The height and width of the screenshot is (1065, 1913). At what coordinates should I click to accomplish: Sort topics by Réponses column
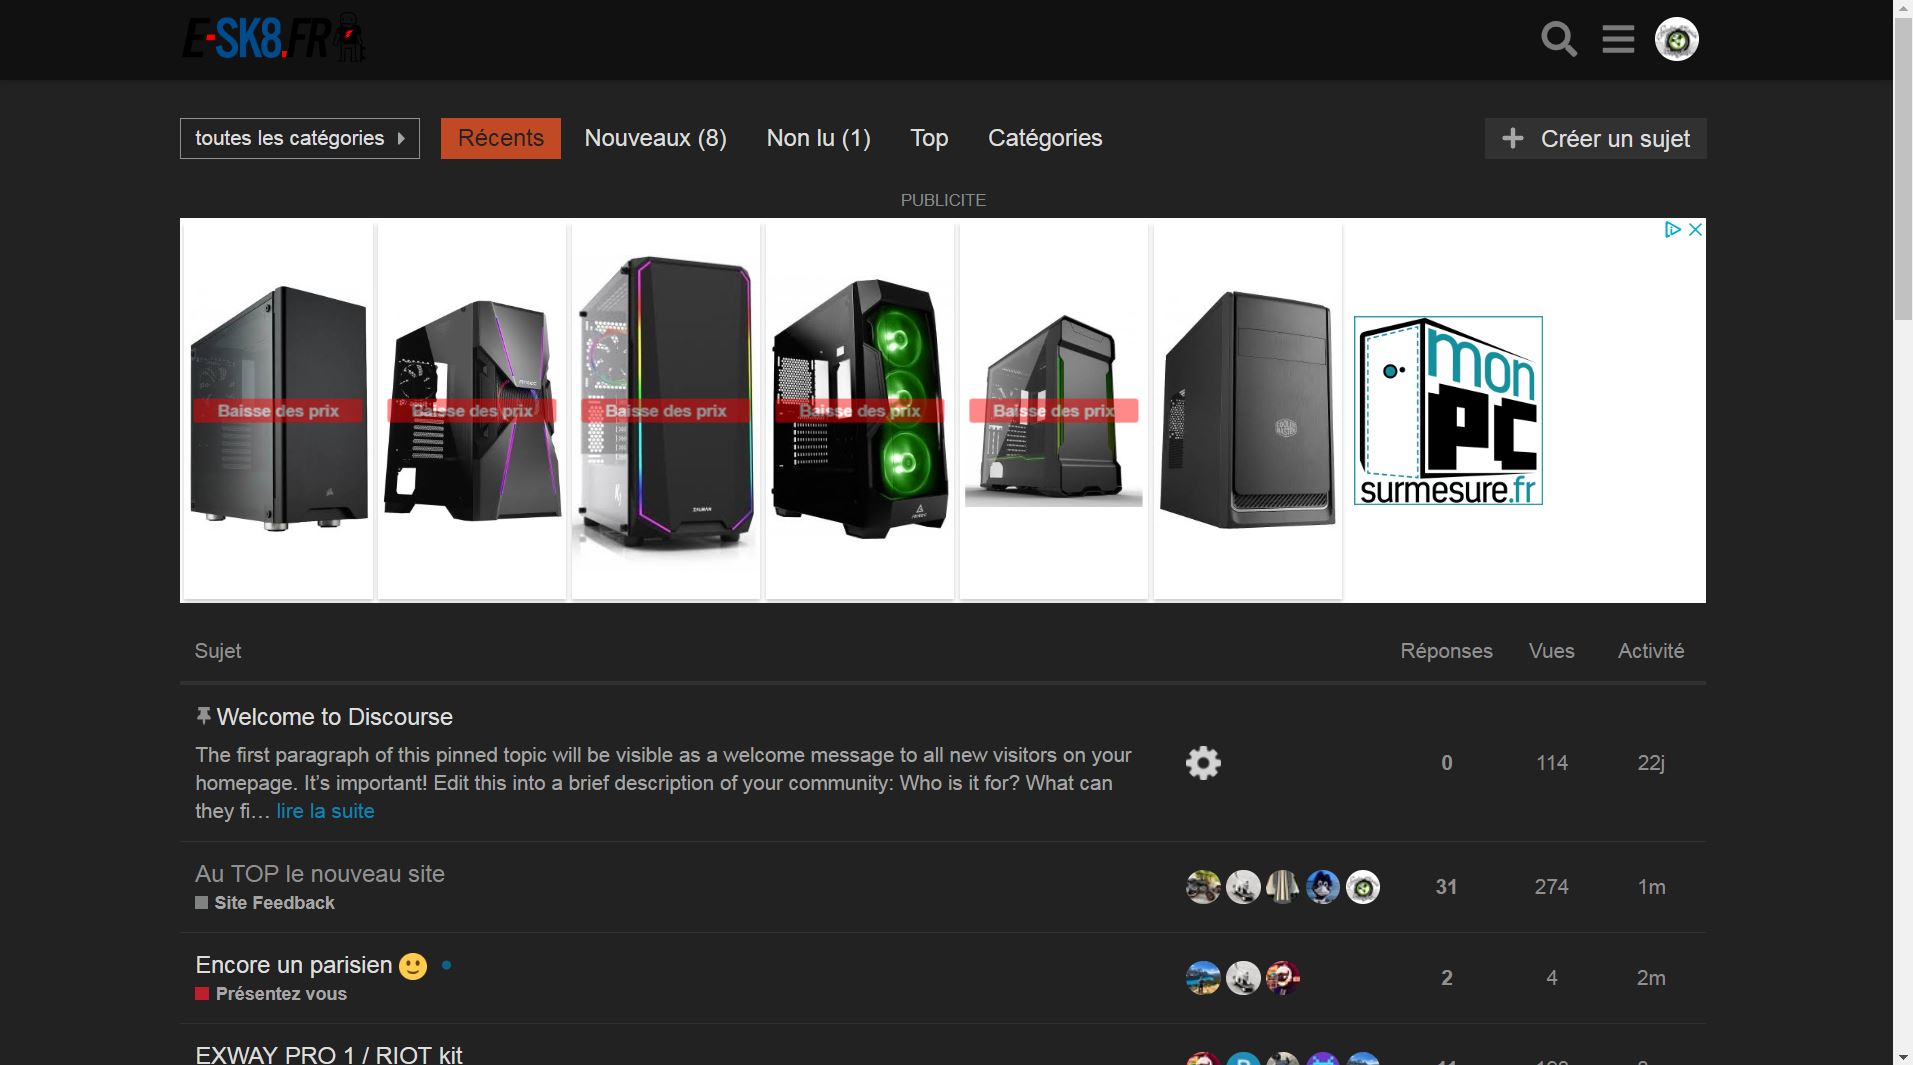point(1446,651)
